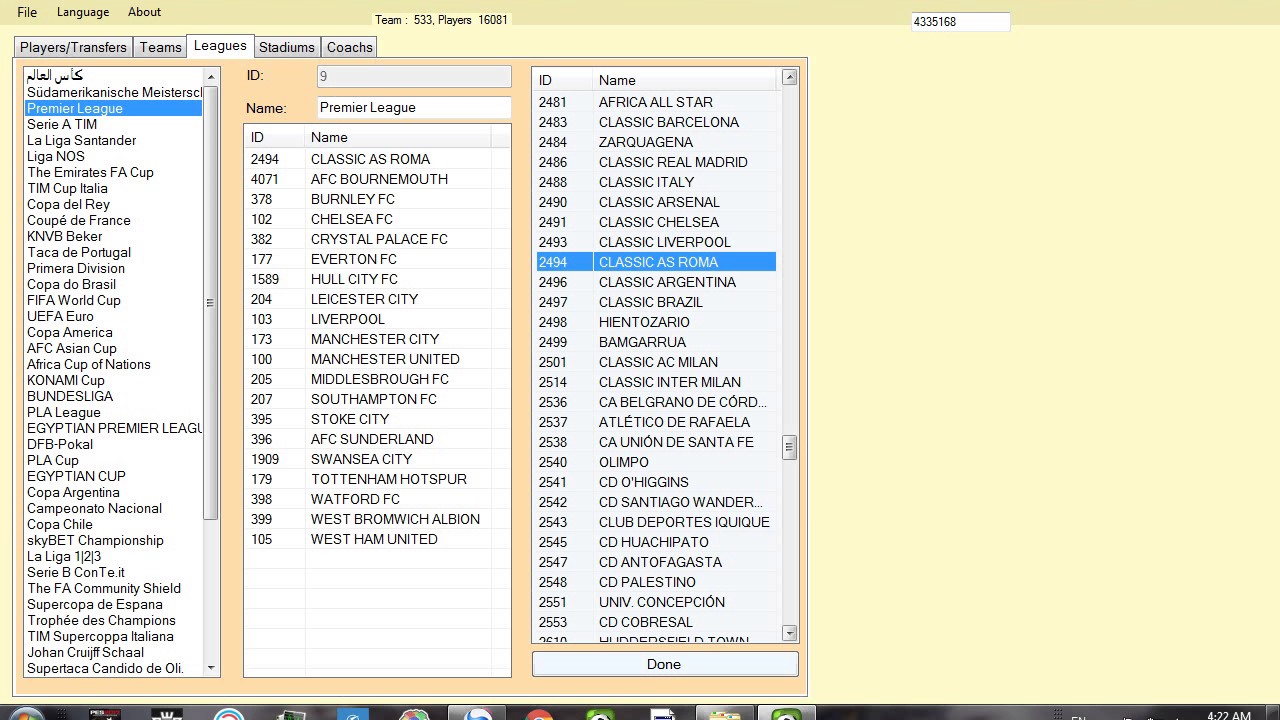The image size is (1280, 720).
Task: Switch to the Teams tab
Action: tap(160, 47)
